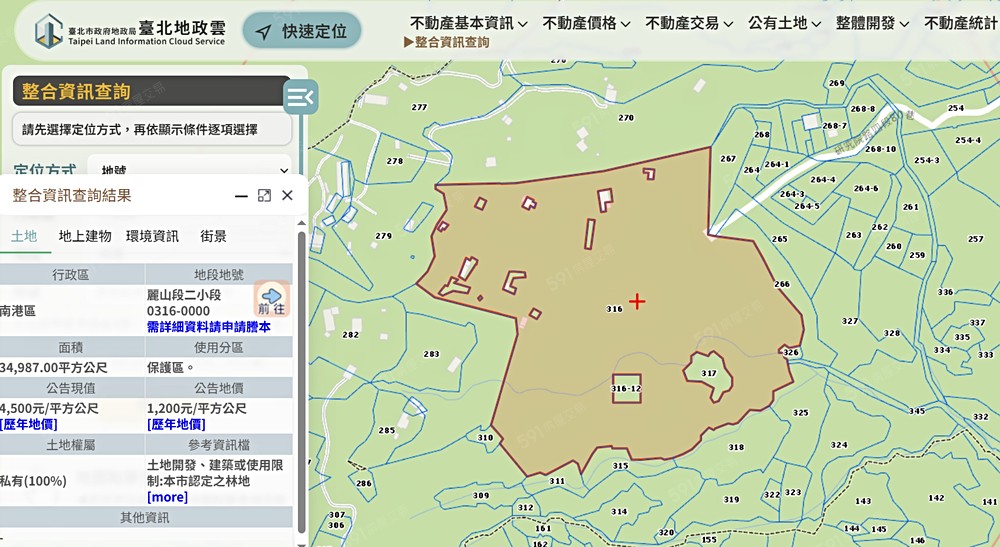Maximize the query results panel
1000x547 pixels.
(264, 195)
